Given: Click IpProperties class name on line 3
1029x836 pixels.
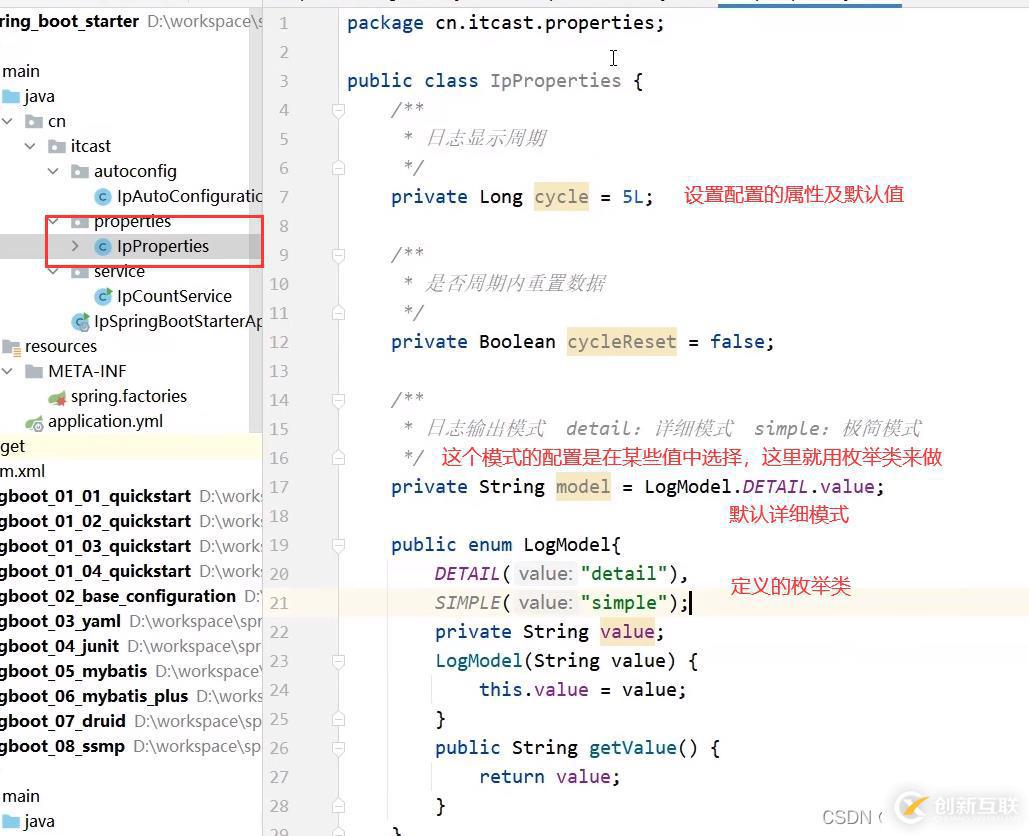Looking at the screenshot, I should coord(555,81).
